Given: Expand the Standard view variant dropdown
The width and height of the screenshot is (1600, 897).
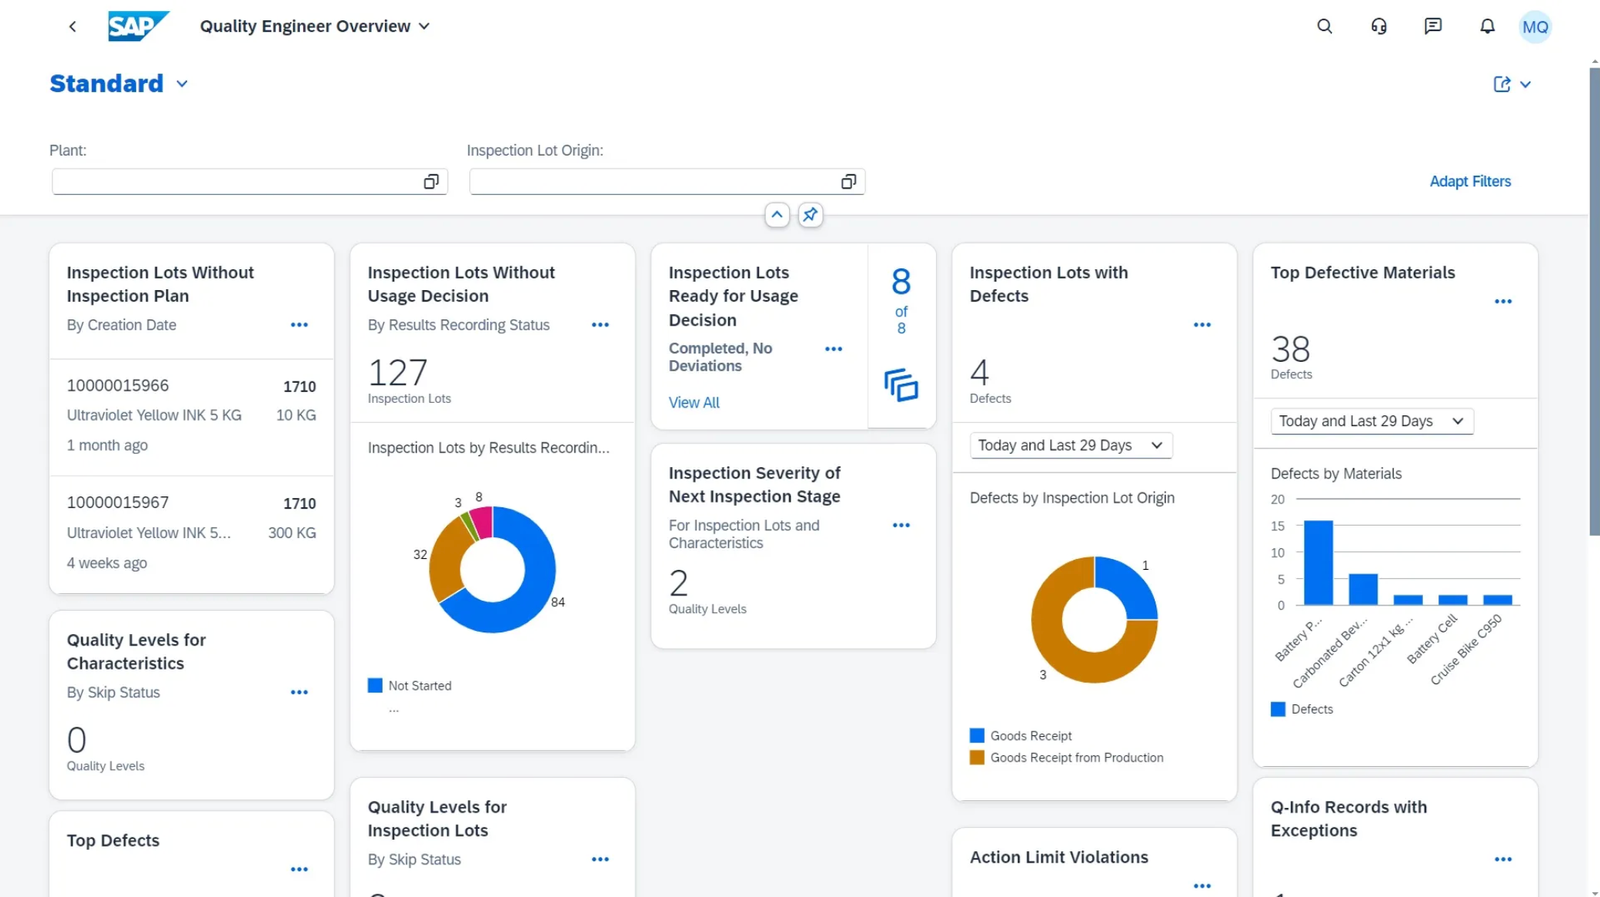Looking at the screenshot, I should click(x=182, y=84).
